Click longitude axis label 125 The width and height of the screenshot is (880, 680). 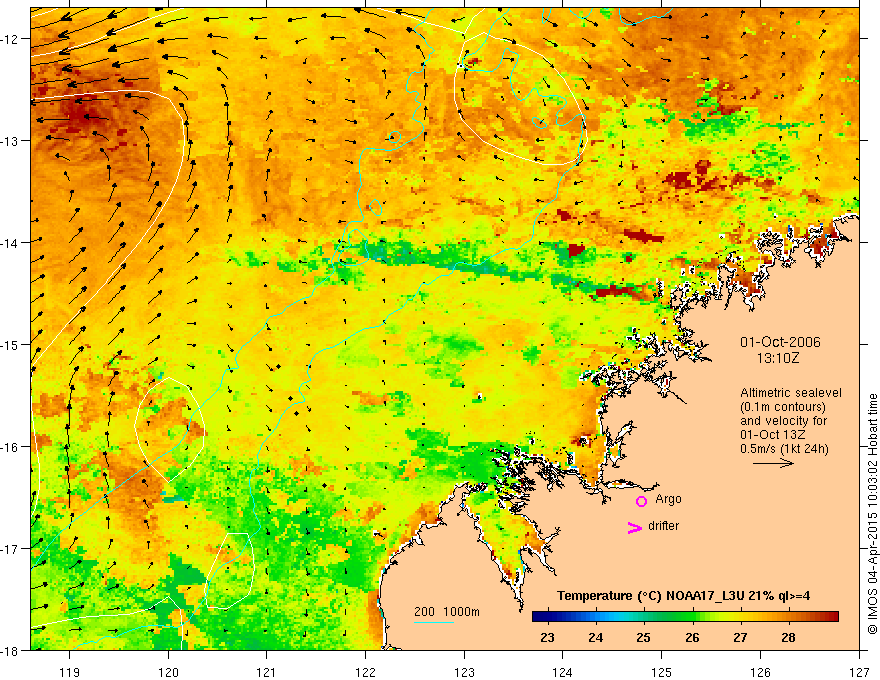coord(662,672)
